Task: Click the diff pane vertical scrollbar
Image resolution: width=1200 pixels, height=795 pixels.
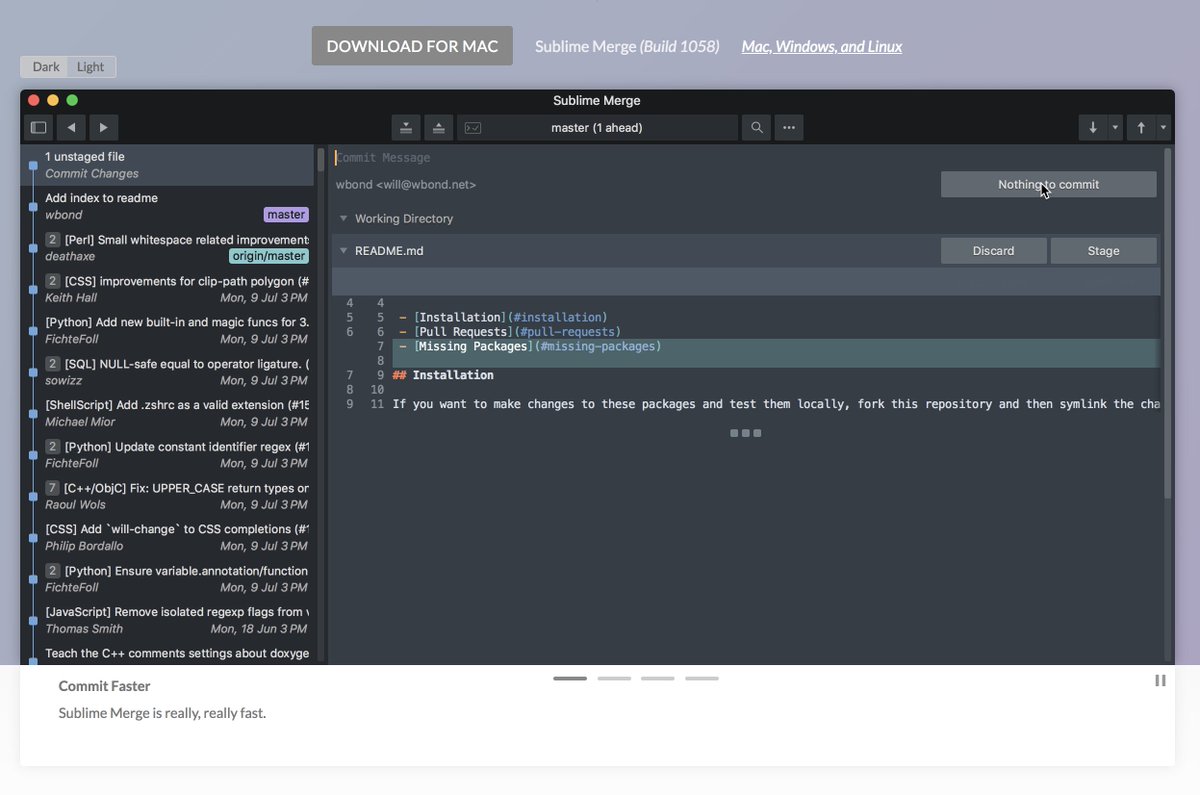Action: [1167, 323]
